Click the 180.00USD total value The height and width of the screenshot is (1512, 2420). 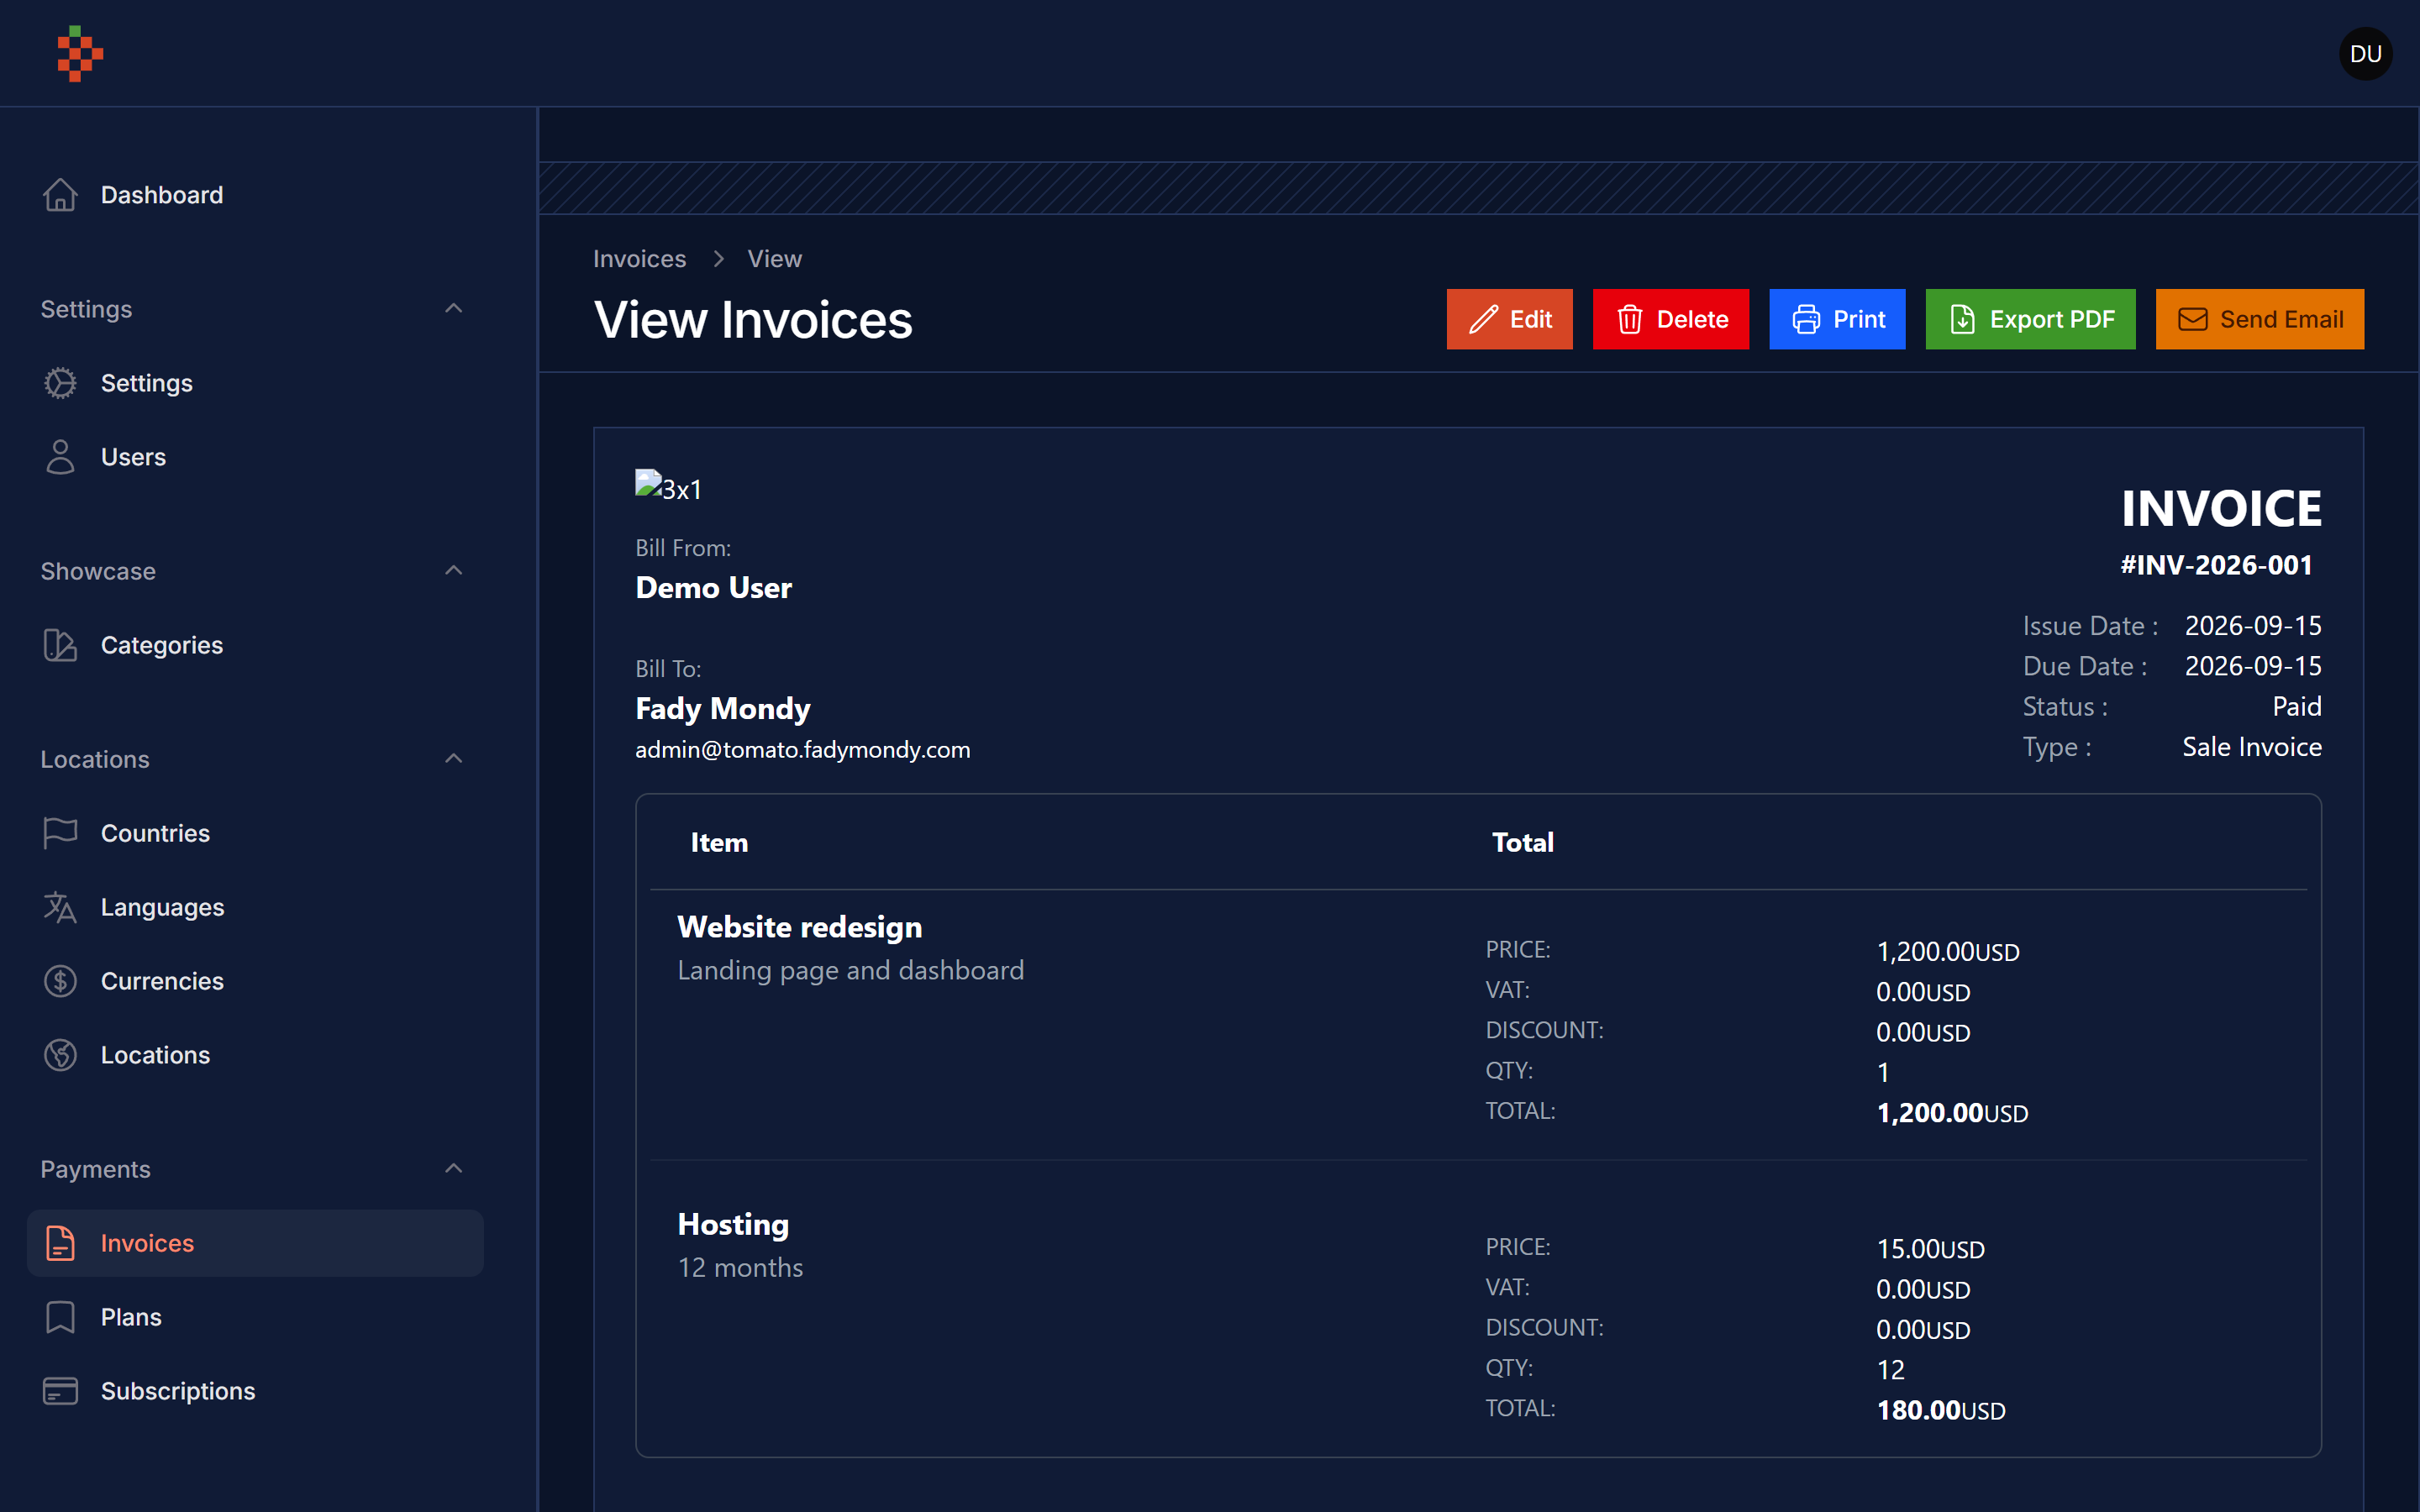pos(1940,1410)
